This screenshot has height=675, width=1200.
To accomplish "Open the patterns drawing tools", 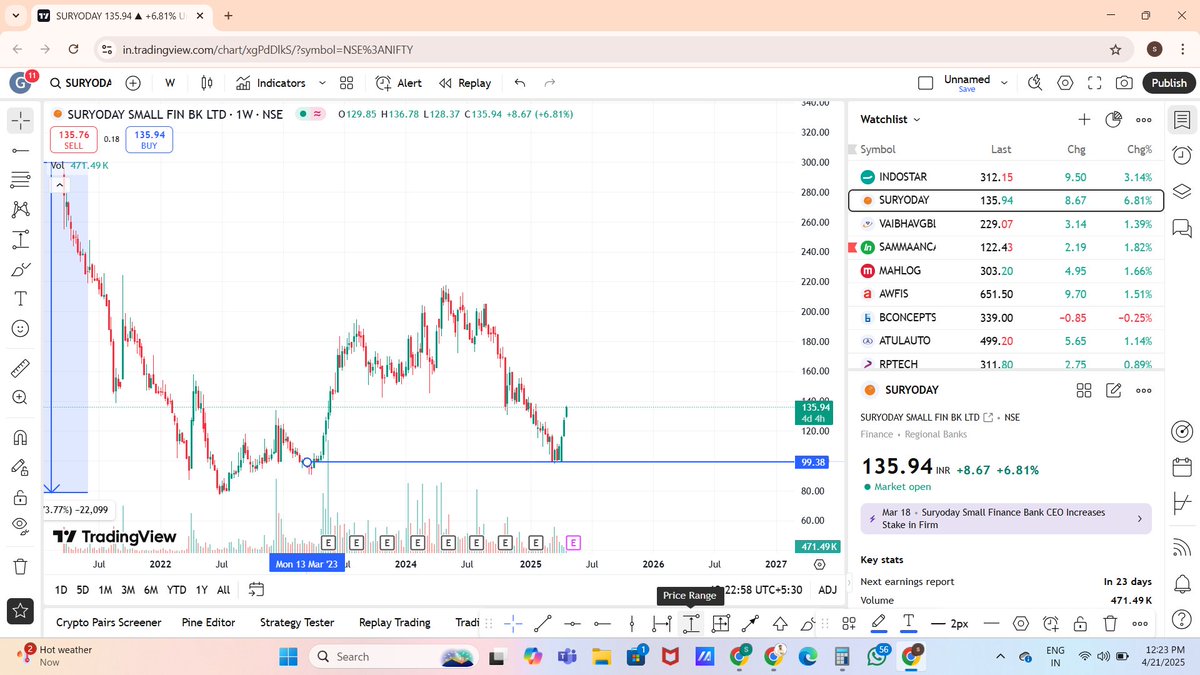I will coord(20,210).
